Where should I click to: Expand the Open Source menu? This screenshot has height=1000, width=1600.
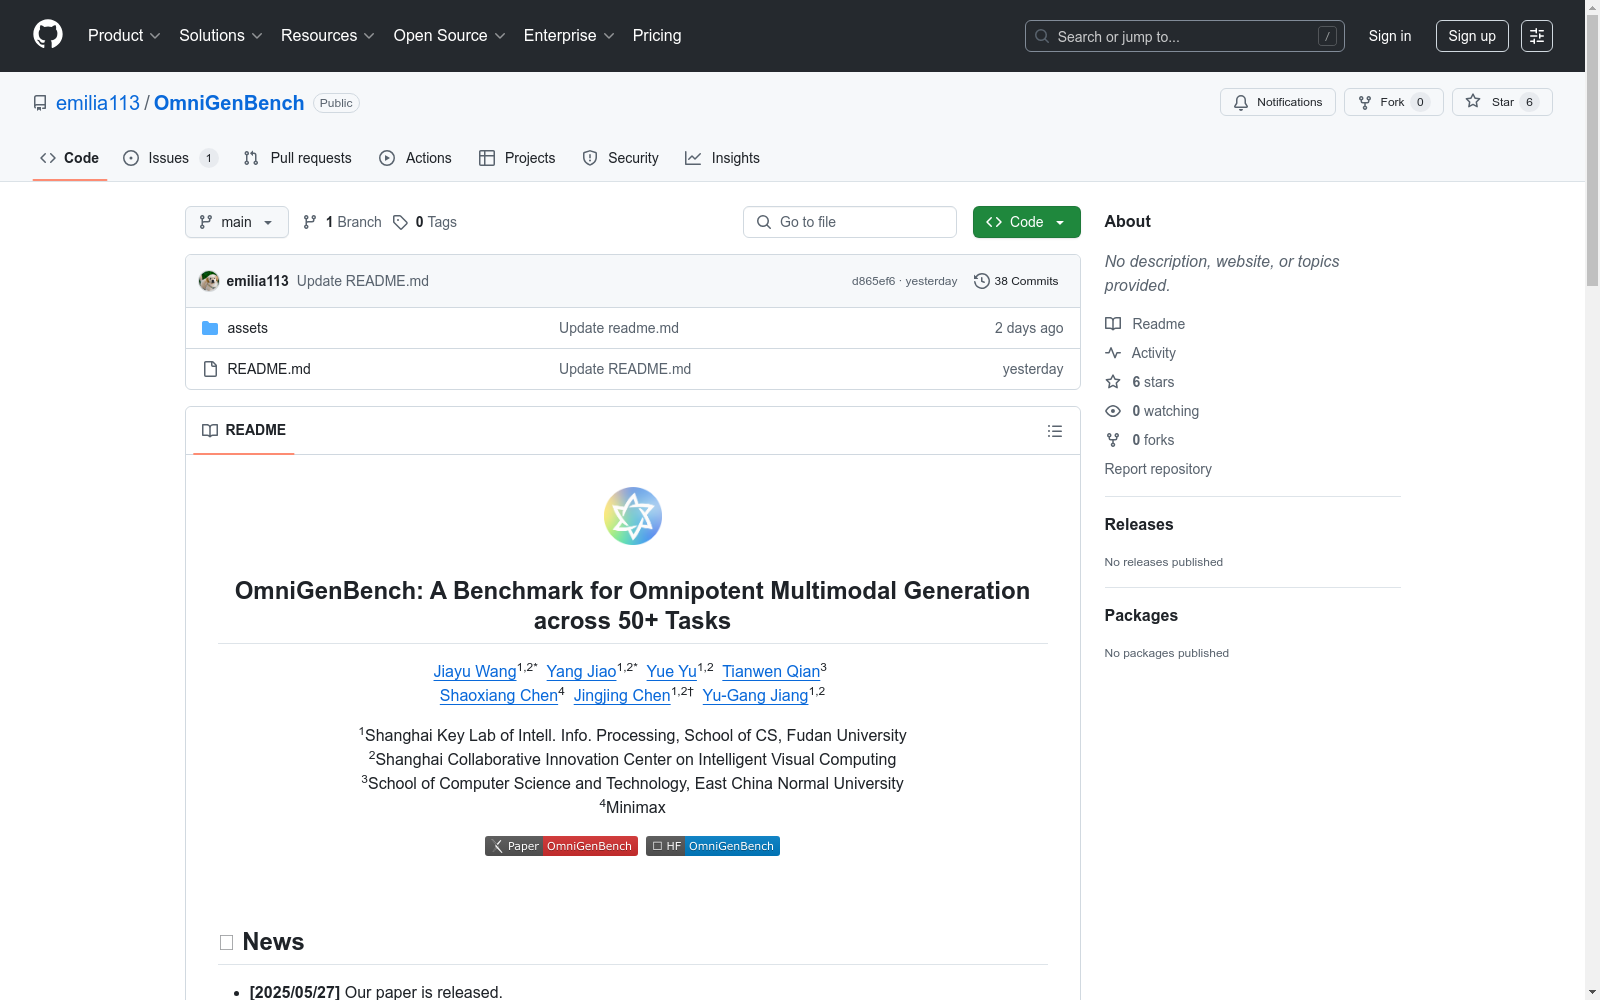click(x=449, y=35)
